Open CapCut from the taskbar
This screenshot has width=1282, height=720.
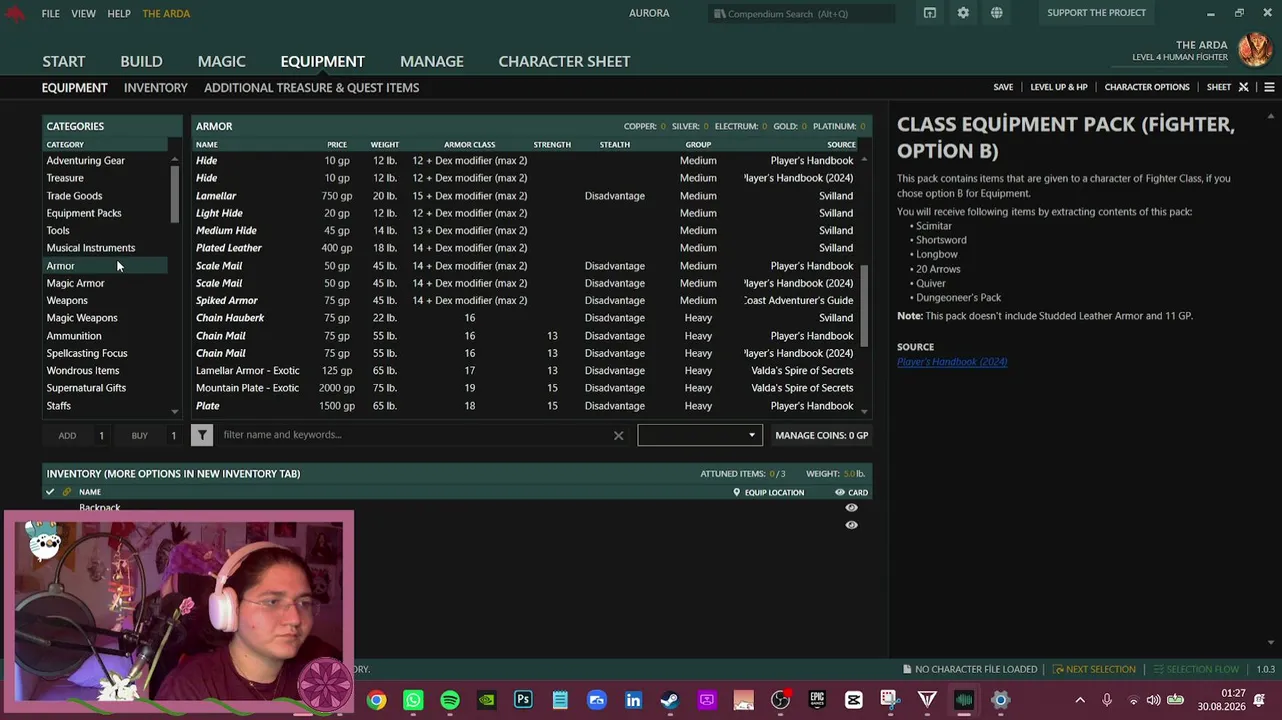pos(853,700)
